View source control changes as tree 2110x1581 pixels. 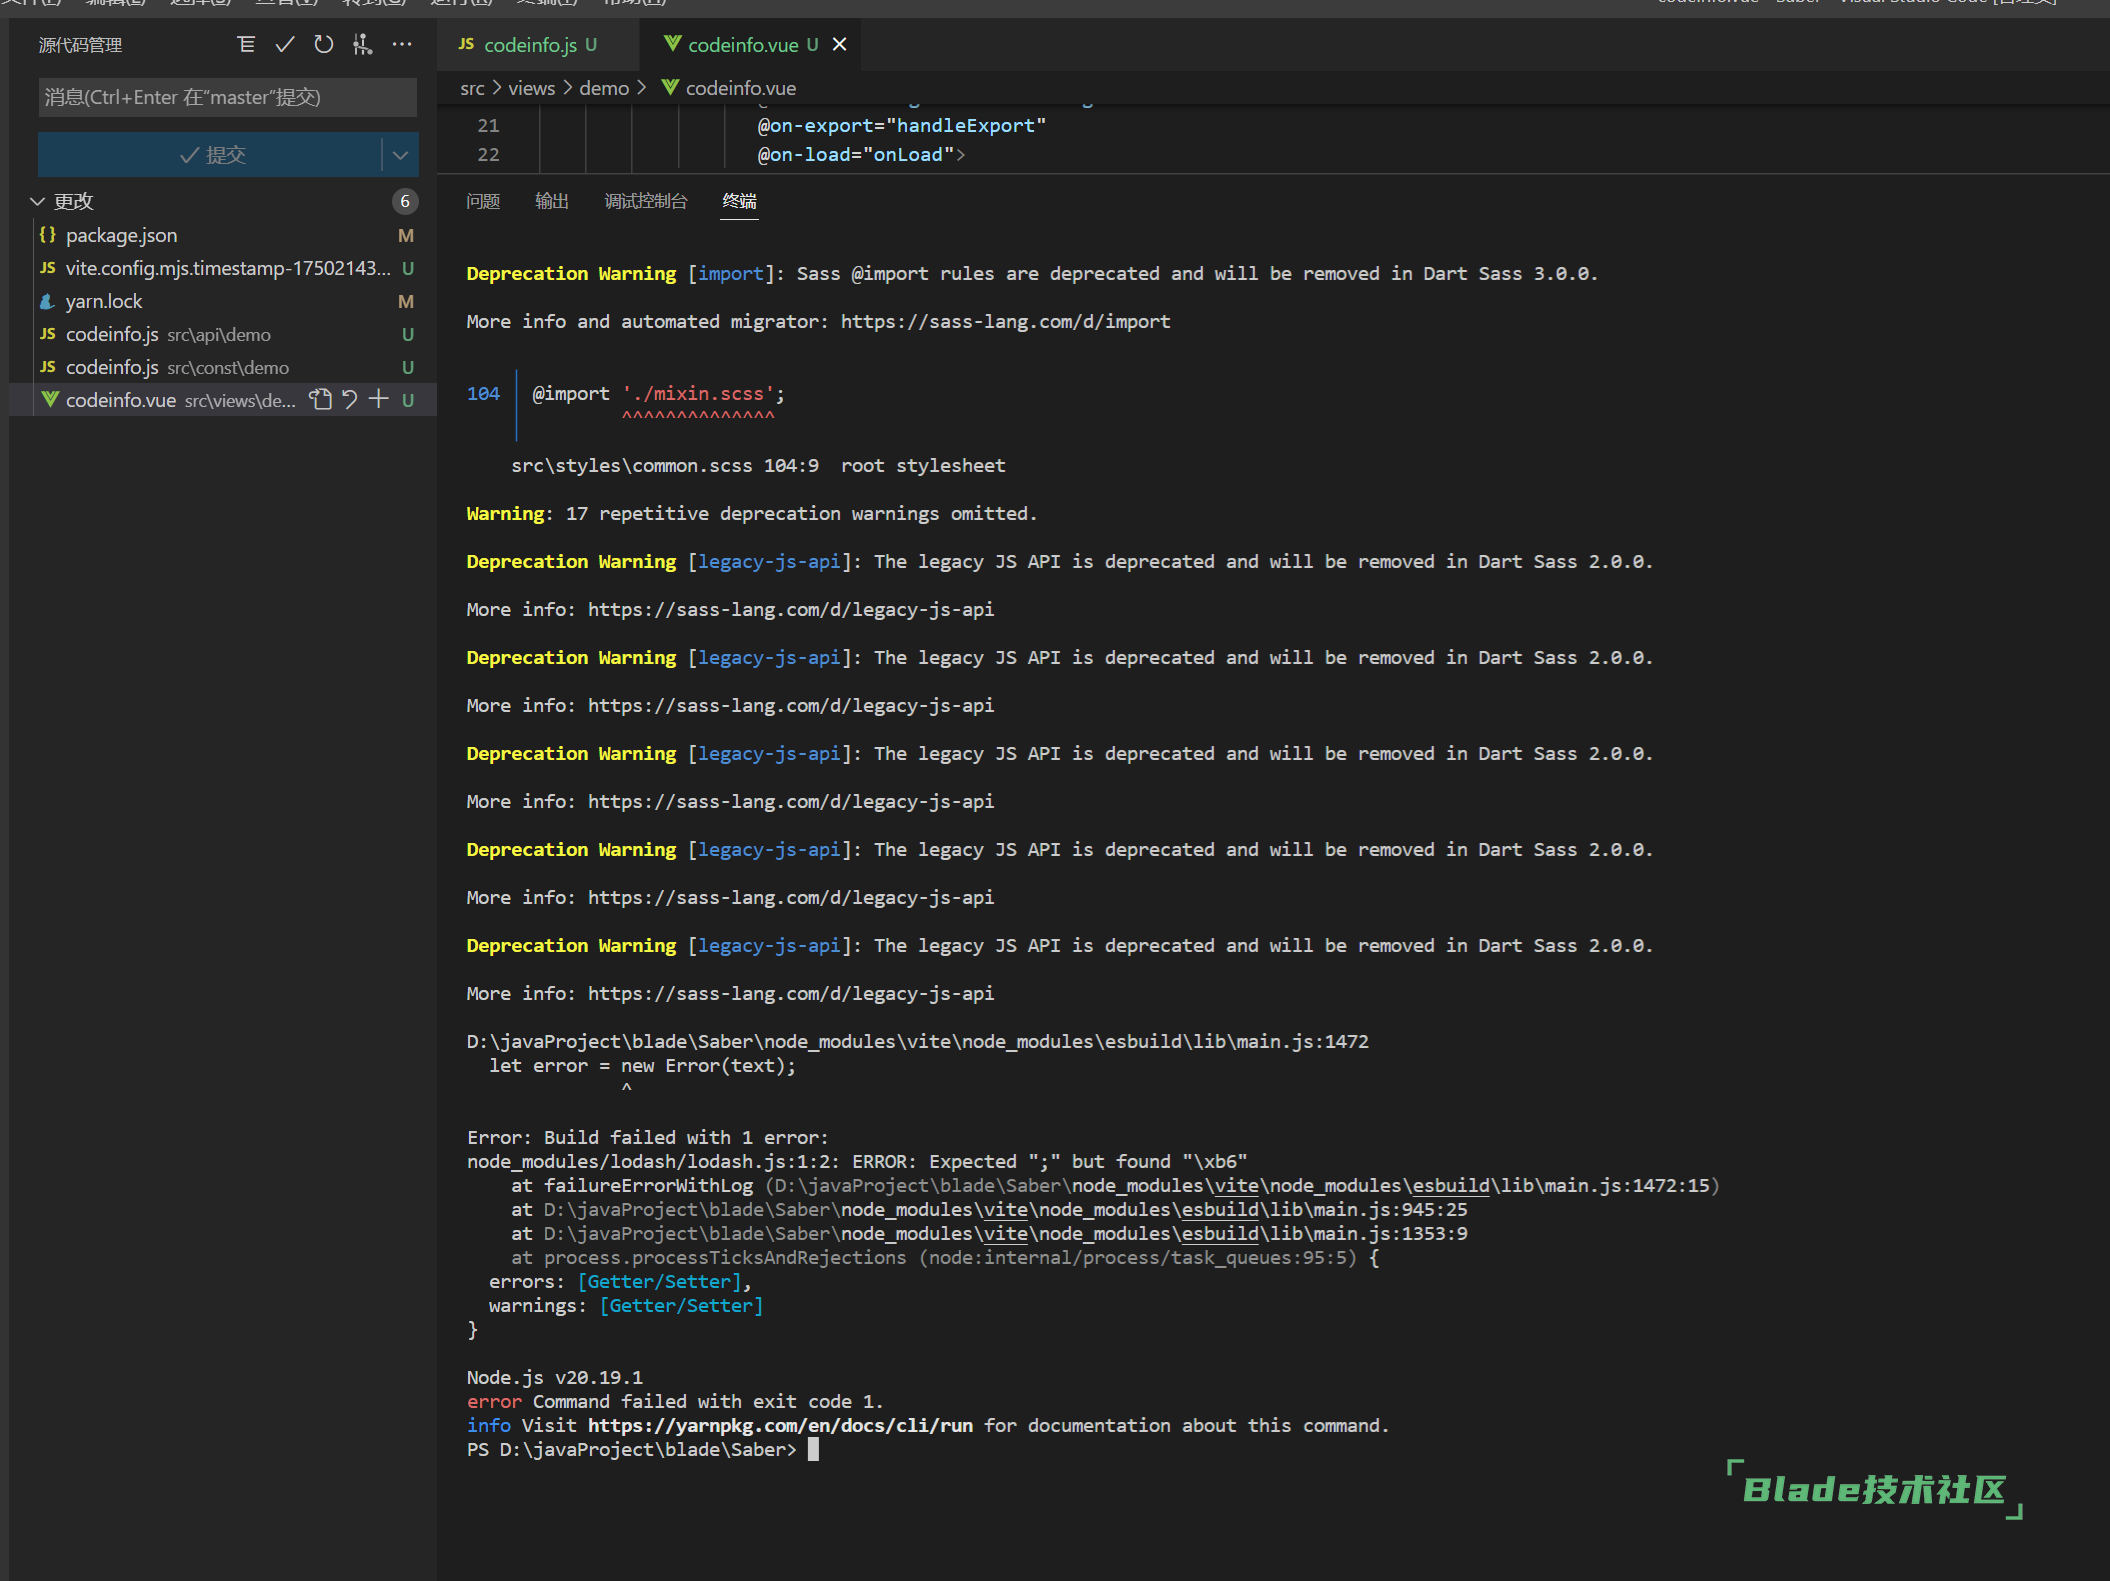[x=246, y=44]
